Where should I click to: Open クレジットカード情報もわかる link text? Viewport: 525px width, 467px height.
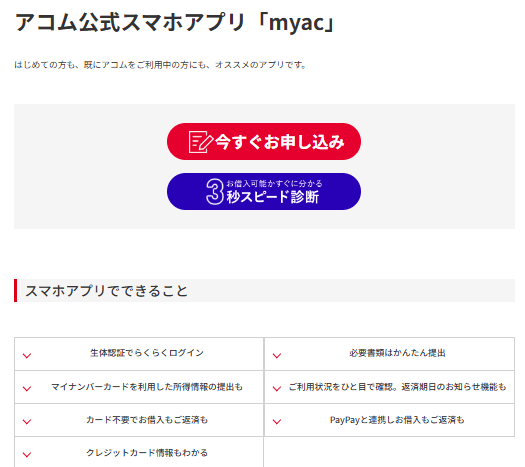(x=147, y=453)
